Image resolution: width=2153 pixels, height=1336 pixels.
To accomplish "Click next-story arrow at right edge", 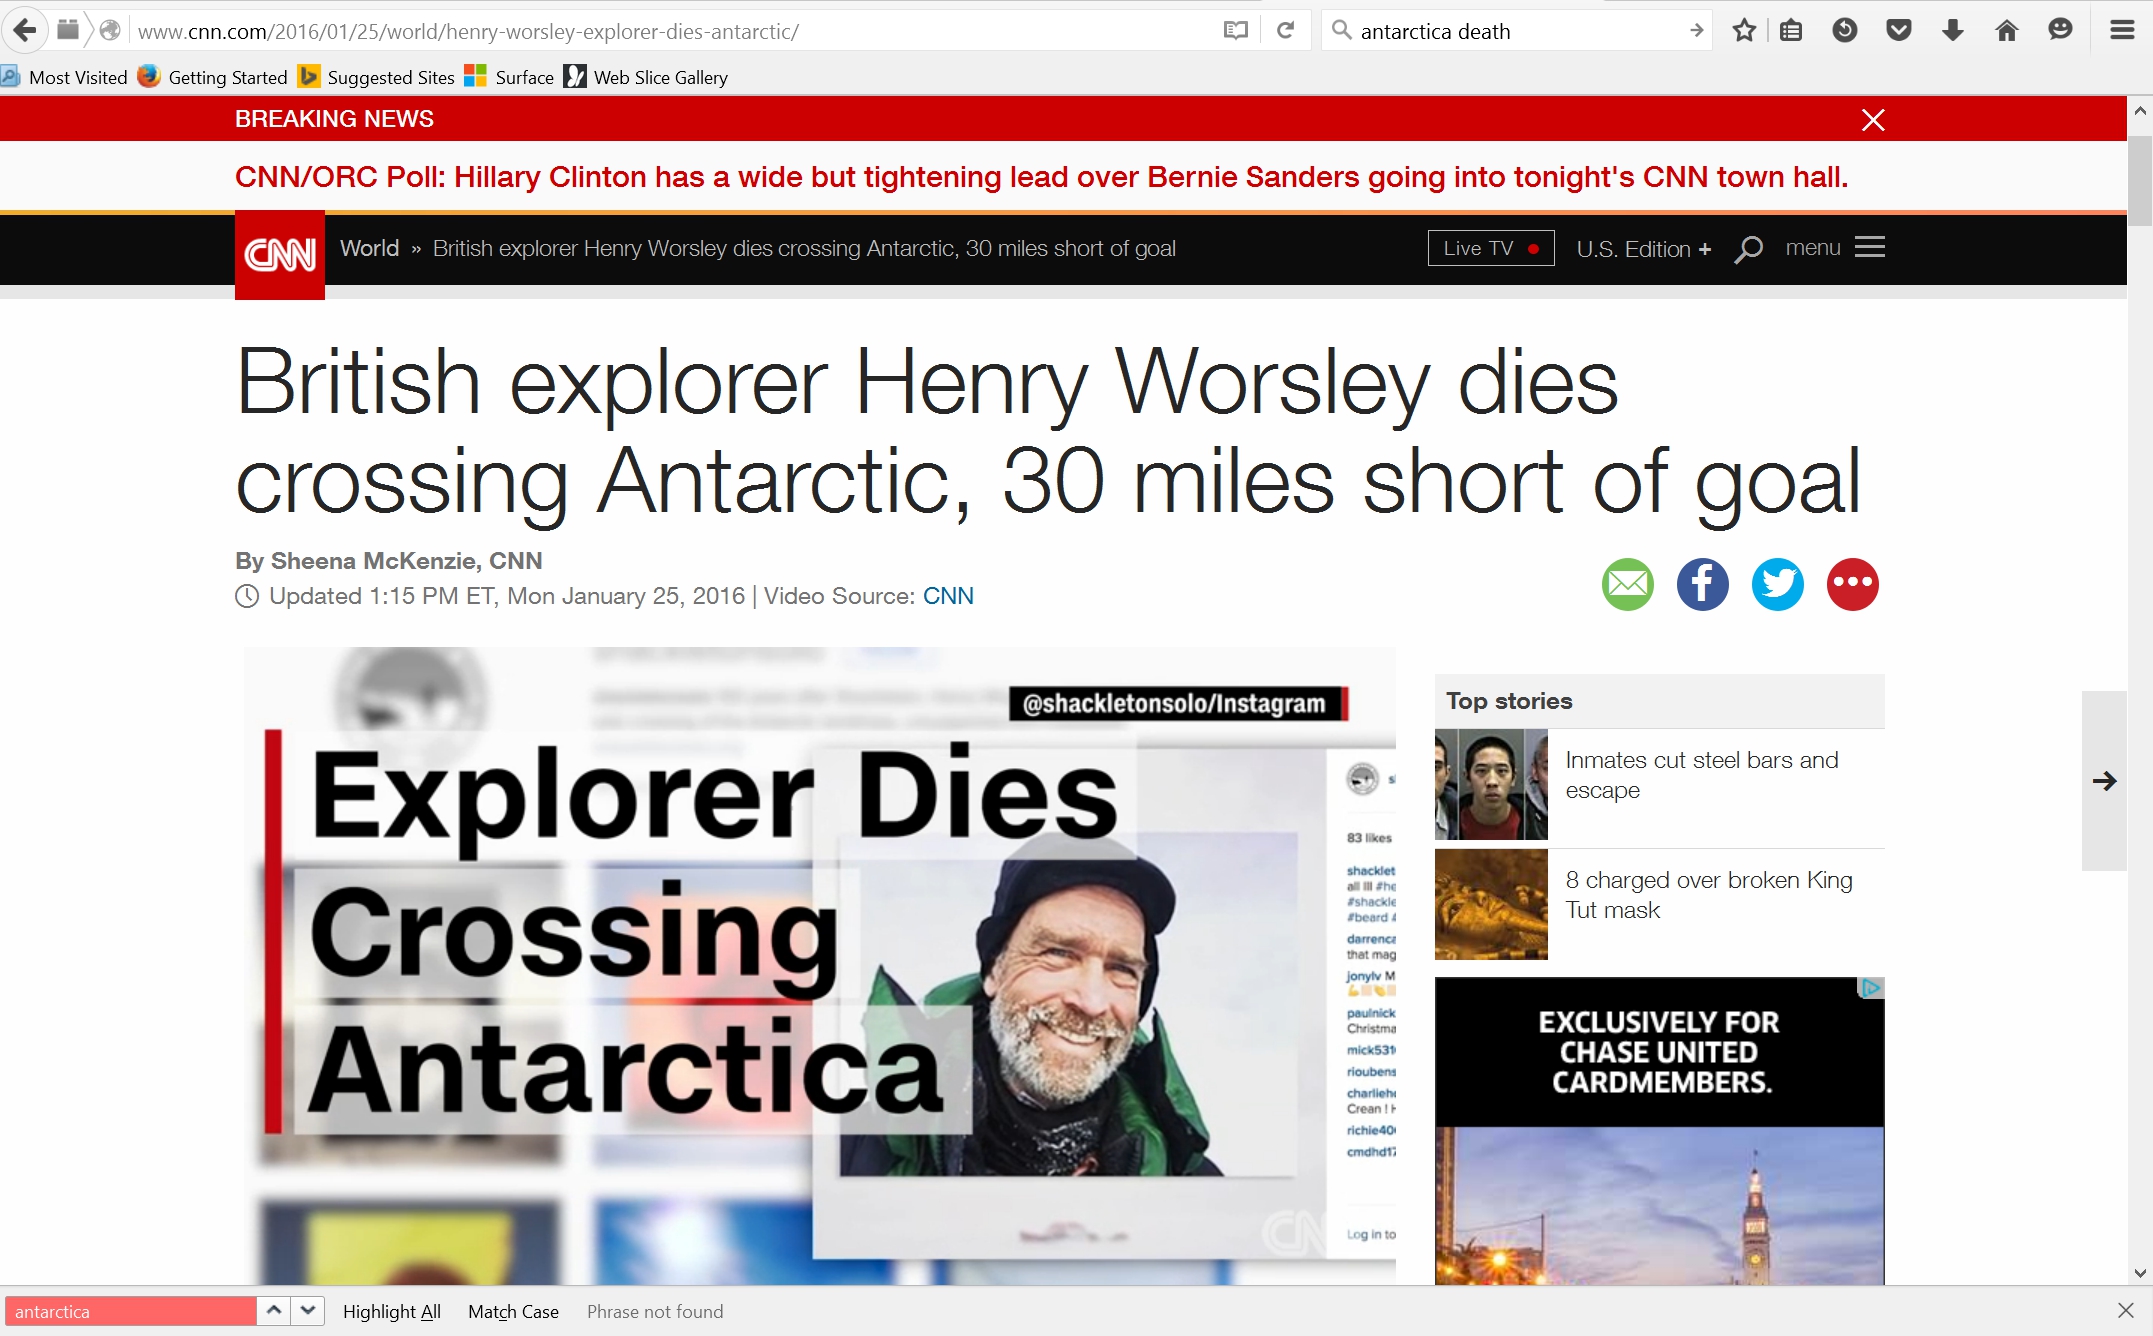I will pos(2104,781).
